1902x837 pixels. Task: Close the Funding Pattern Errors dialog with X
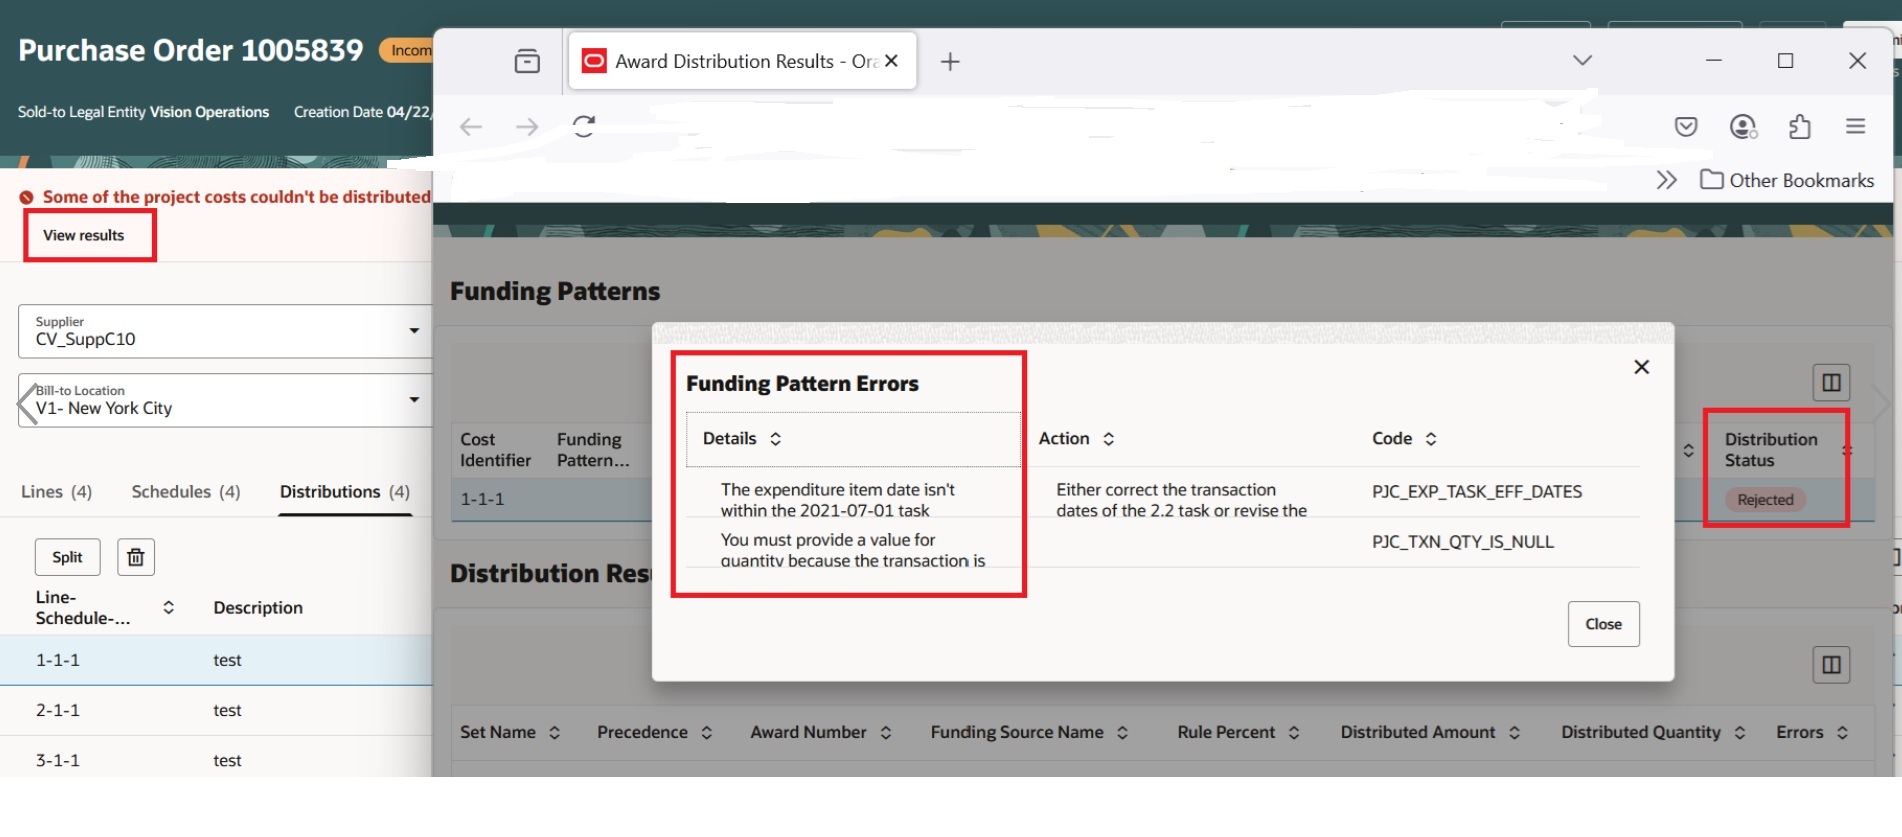coord(1641,367)
